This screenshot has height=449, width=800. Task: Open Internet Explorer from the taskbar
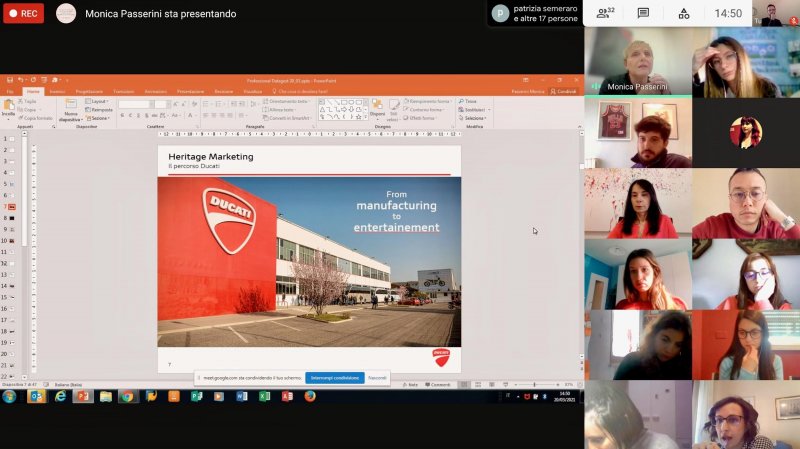(60, 396)
